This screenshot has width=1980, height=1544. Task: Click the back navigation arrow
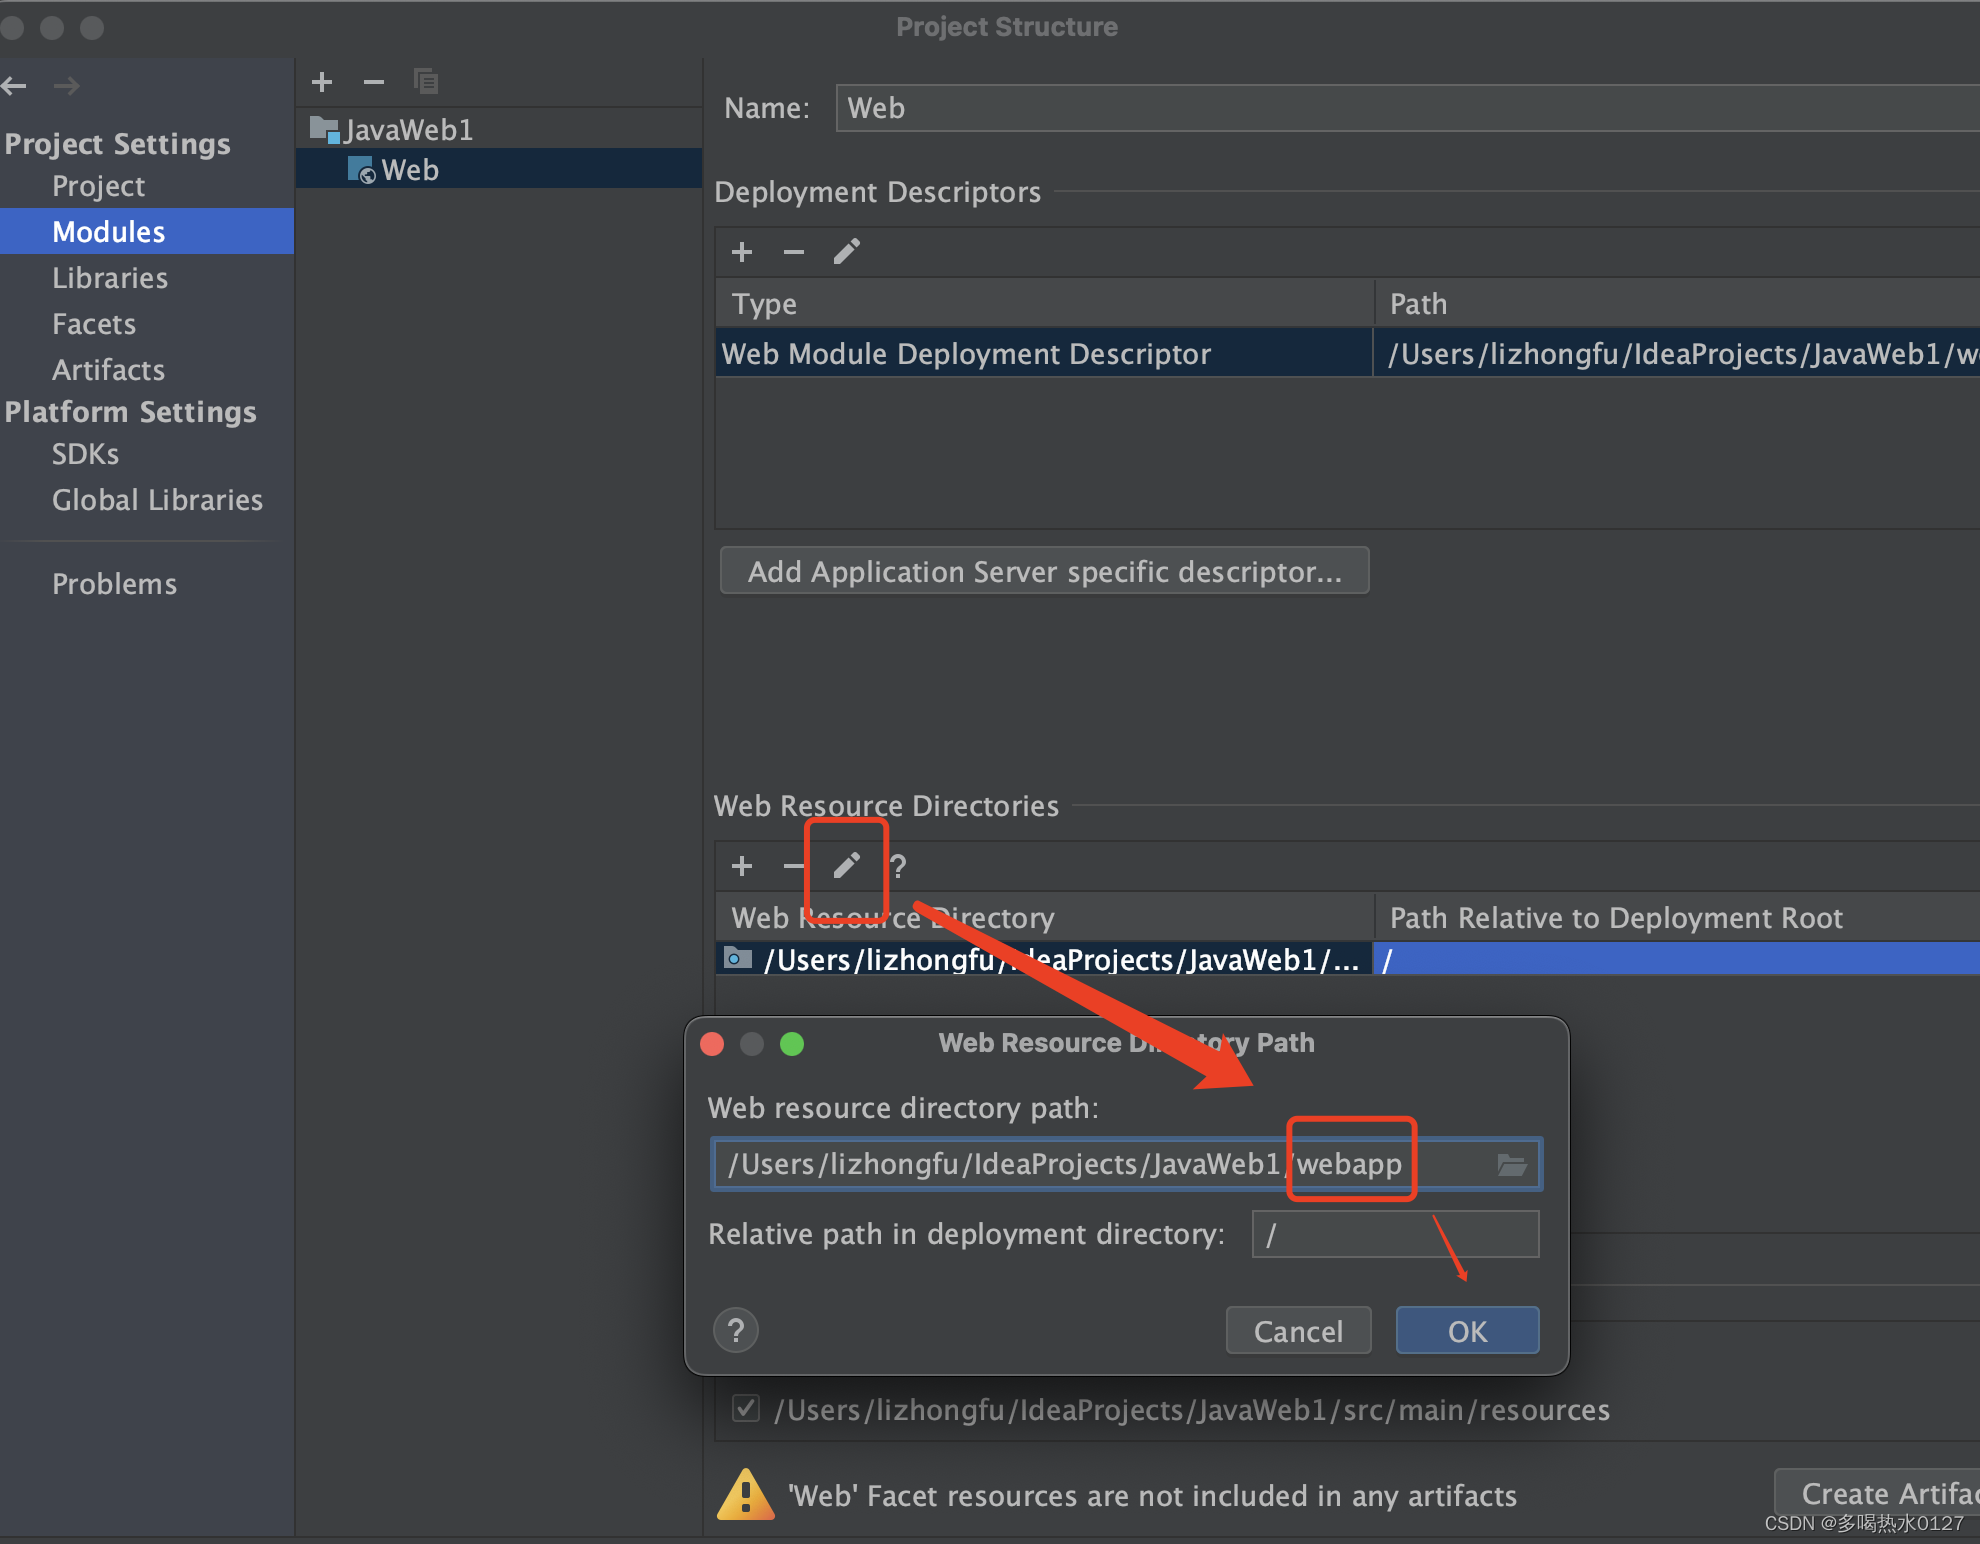[15, 86]
